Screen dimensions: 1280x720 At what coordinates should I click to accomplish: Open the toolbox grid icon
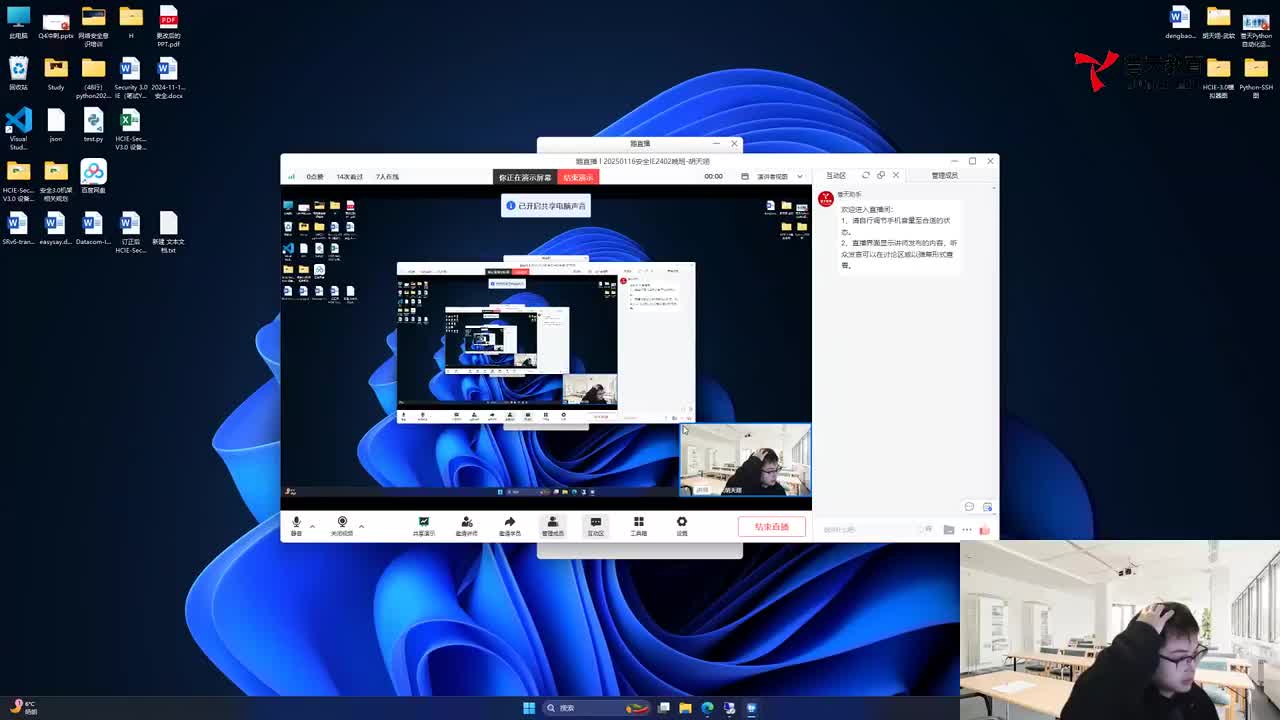pyautogui.click(x=638, y=524)
